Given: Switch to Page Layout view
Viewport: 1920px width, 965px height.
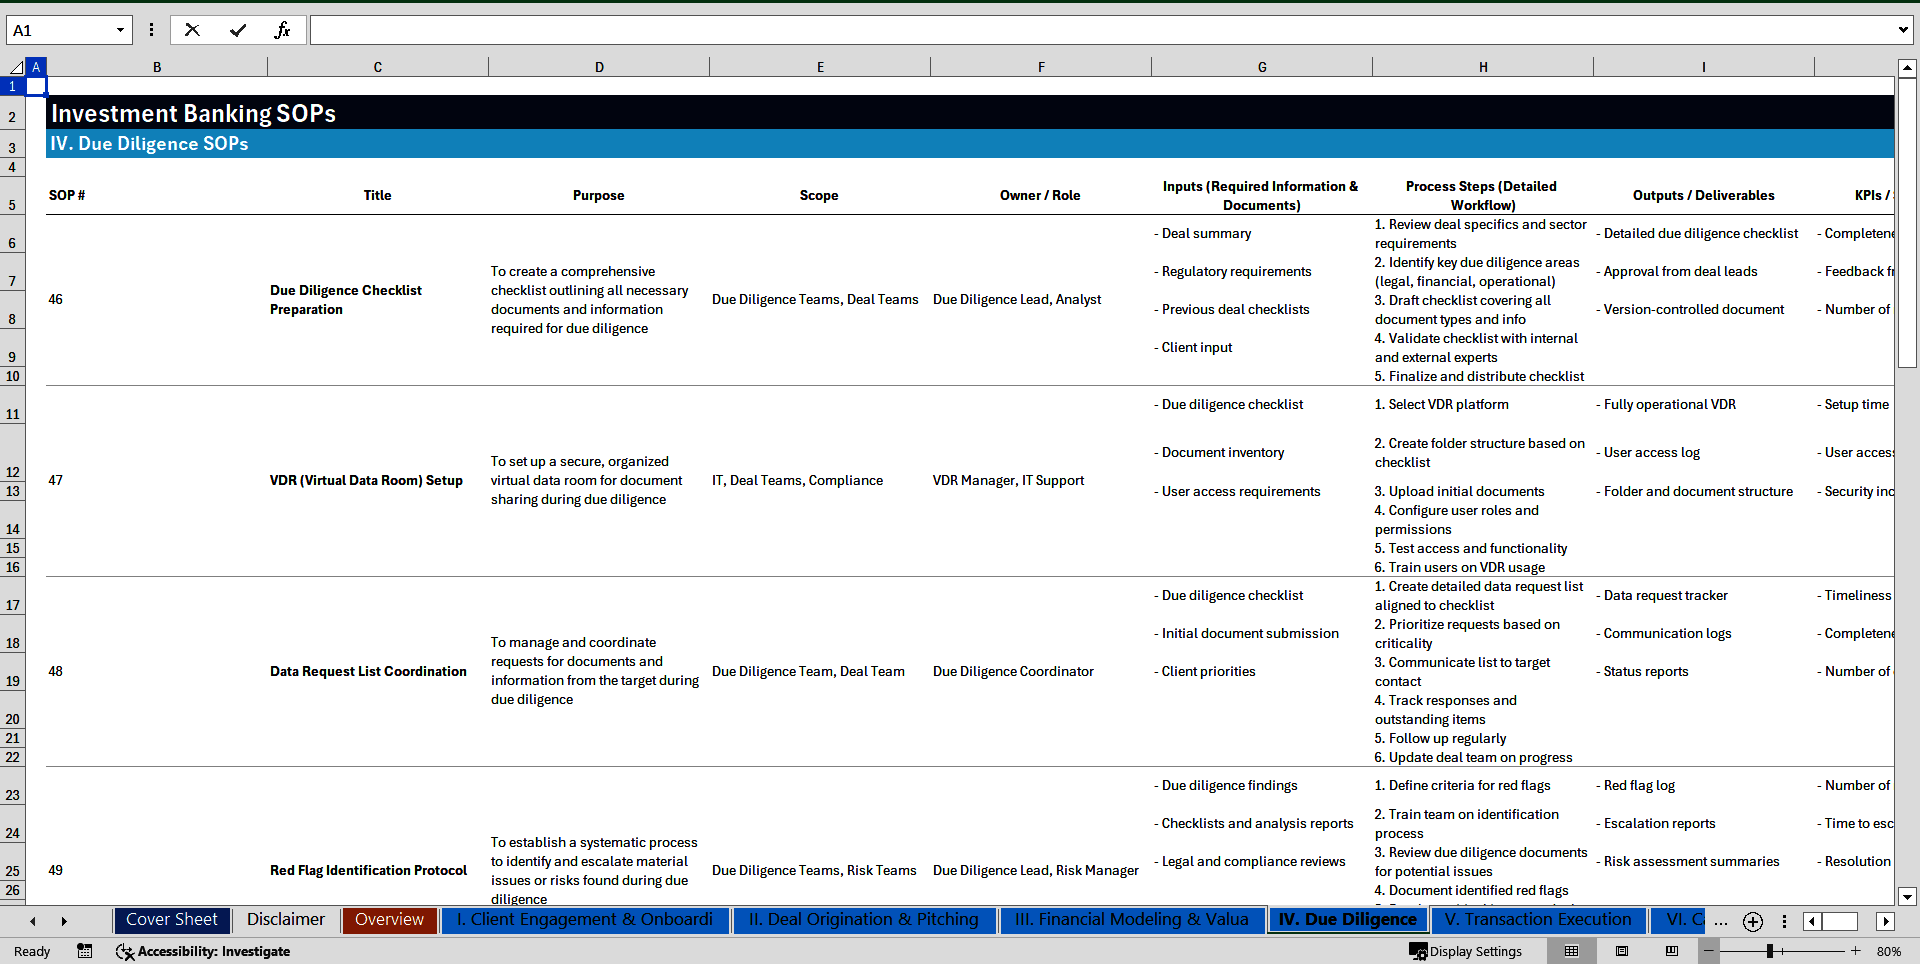Looking at the screenshot, I should (1622, 951).
